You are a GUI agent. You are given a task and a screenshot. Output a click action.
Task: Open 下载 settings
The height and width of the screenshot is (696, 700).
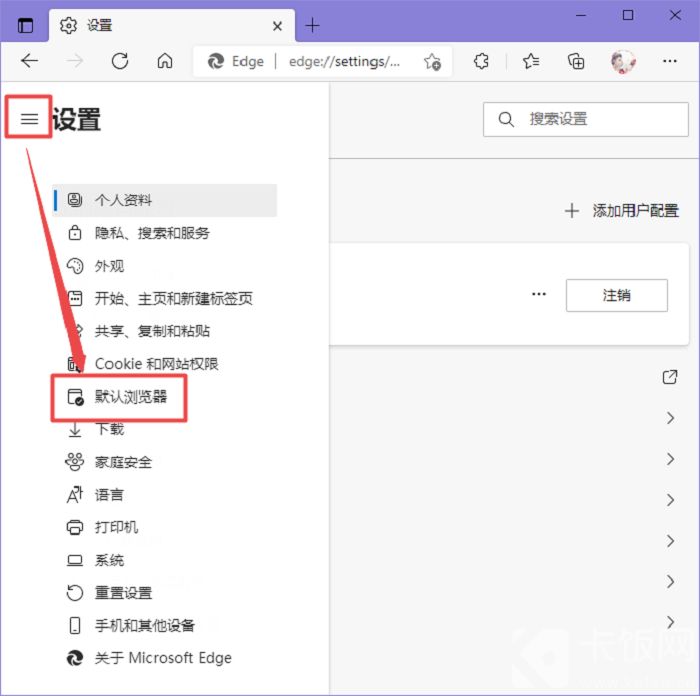[x=95, y=429]
